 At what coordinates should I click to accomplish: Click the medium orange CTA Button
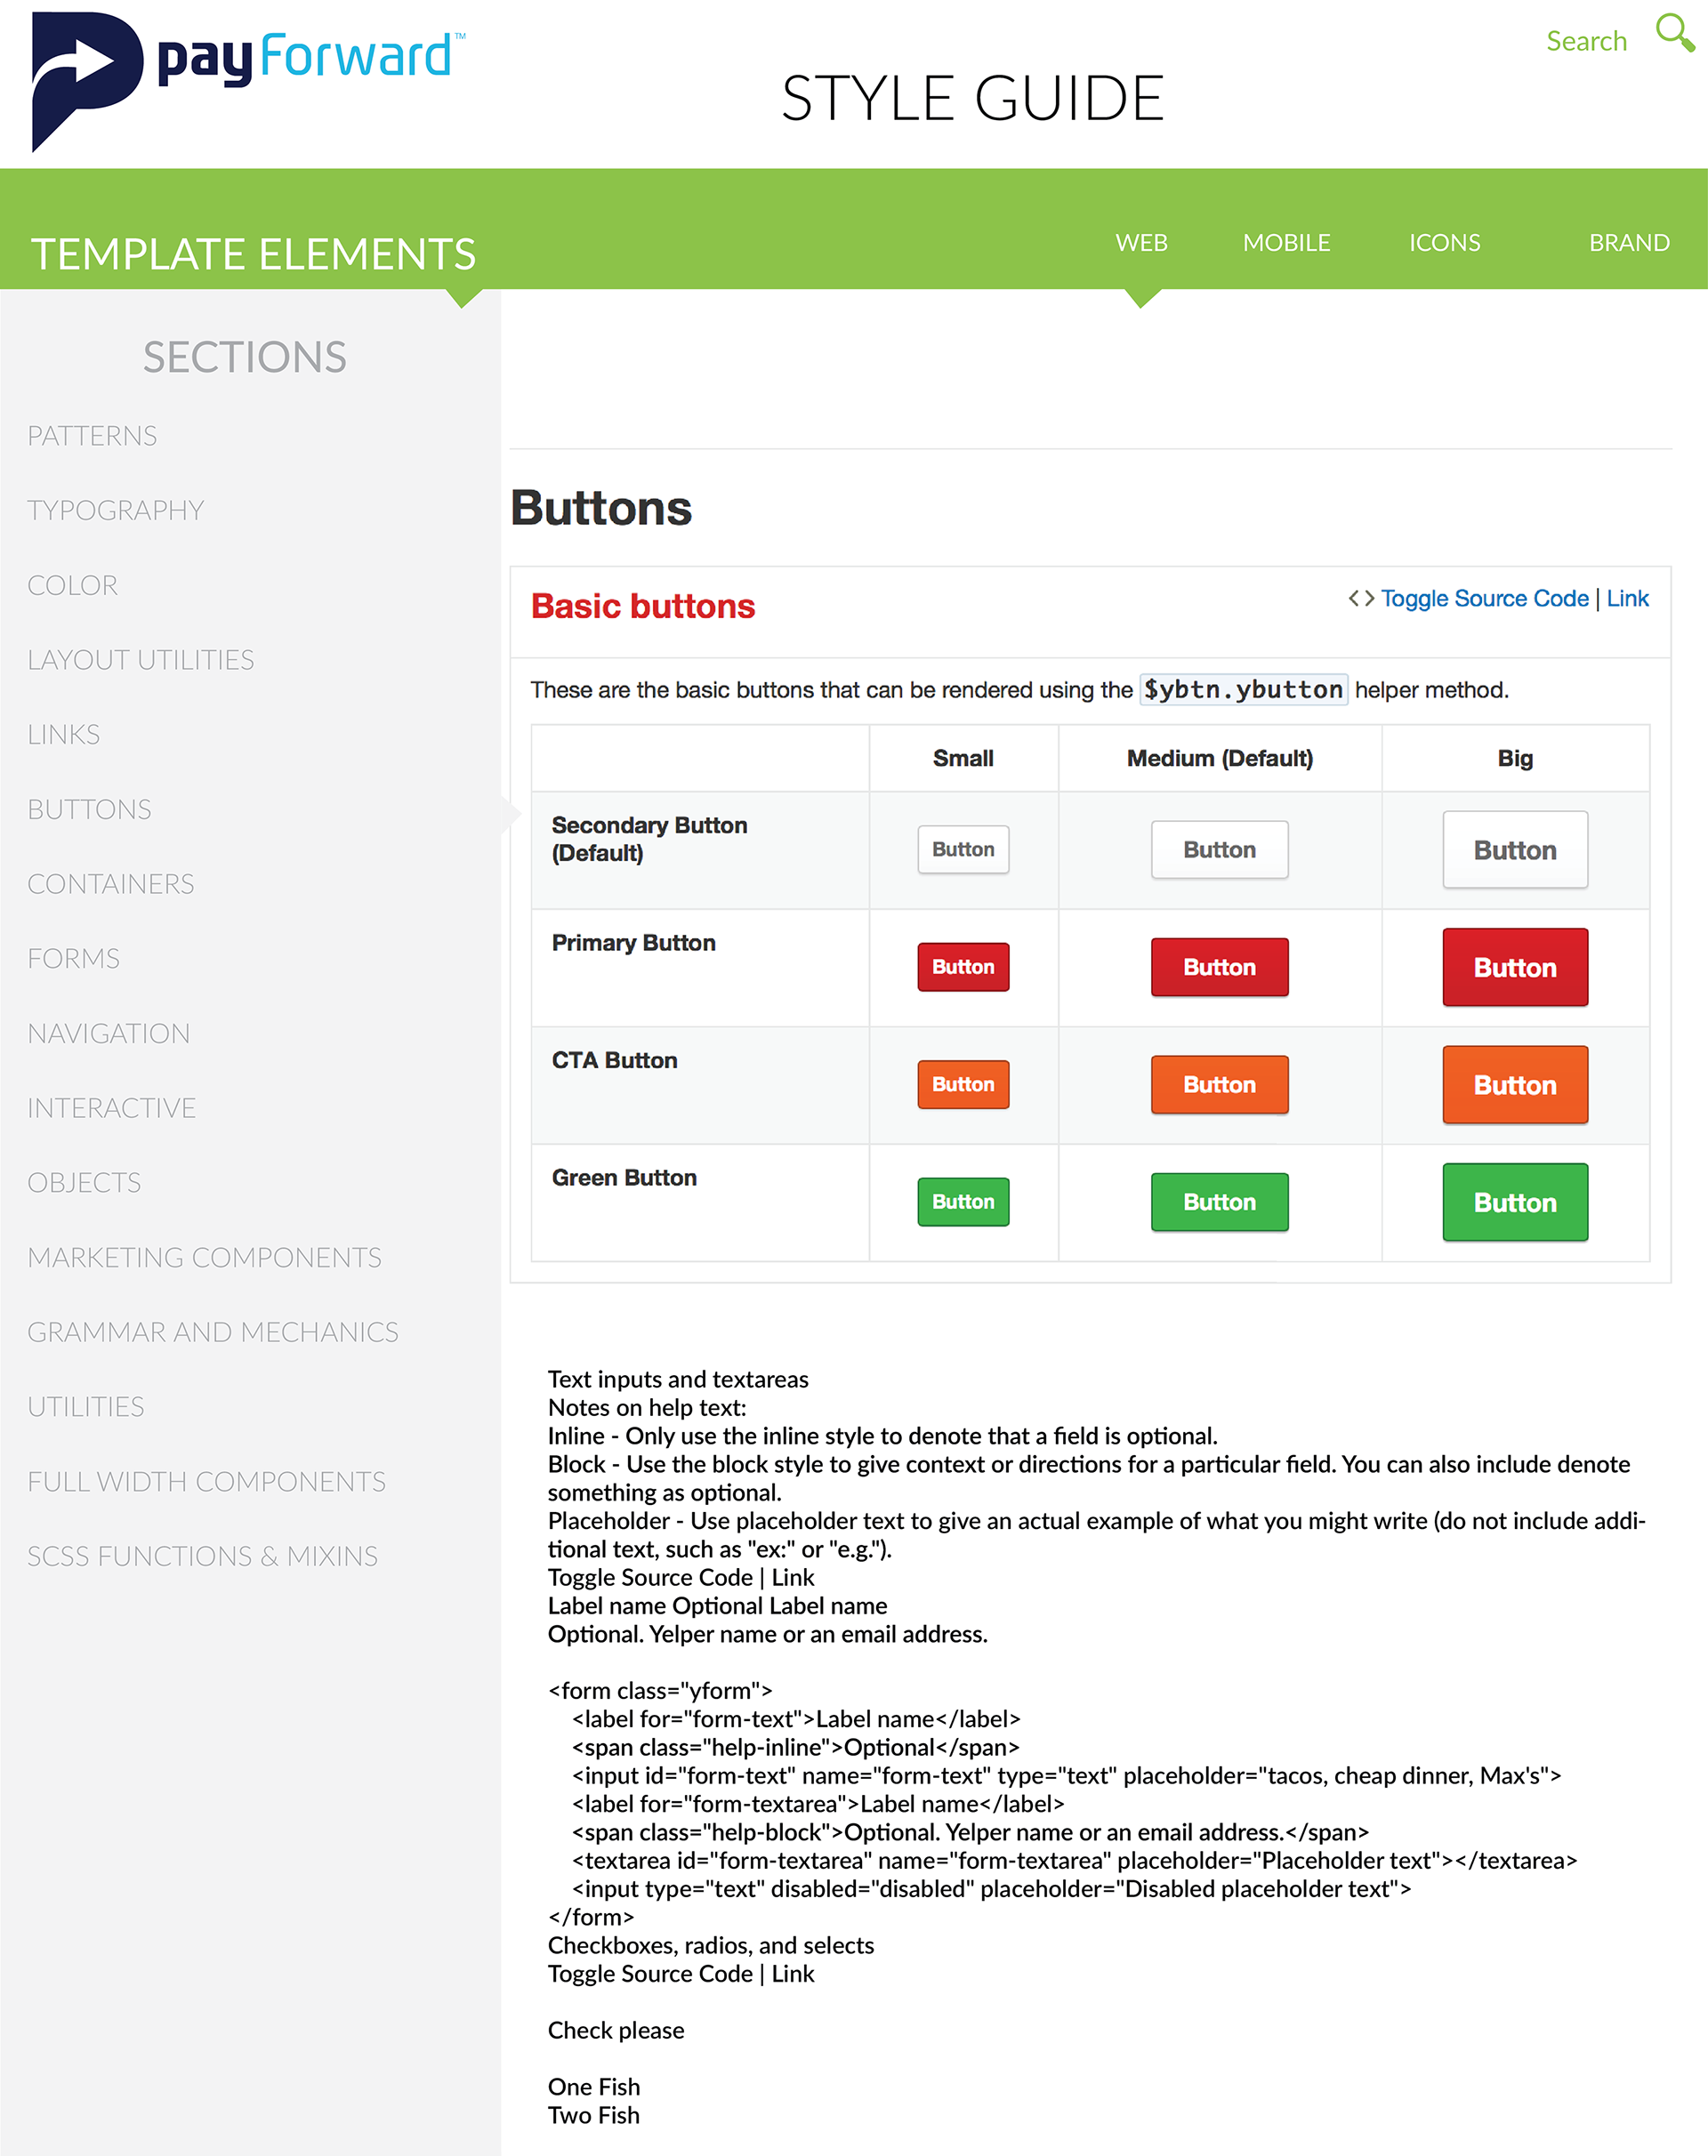[x=1219, y=1084]
